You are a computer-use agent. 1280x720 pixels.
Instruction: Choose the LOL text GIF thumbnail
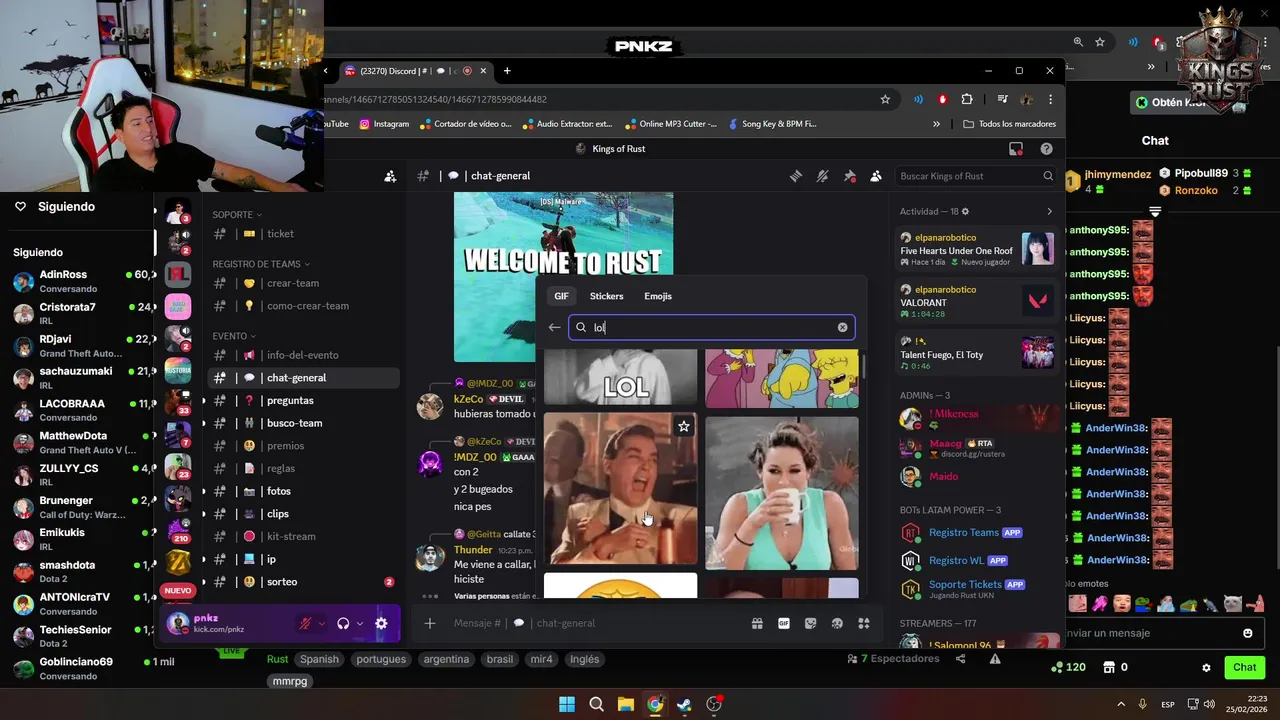[x=620, y=378]
